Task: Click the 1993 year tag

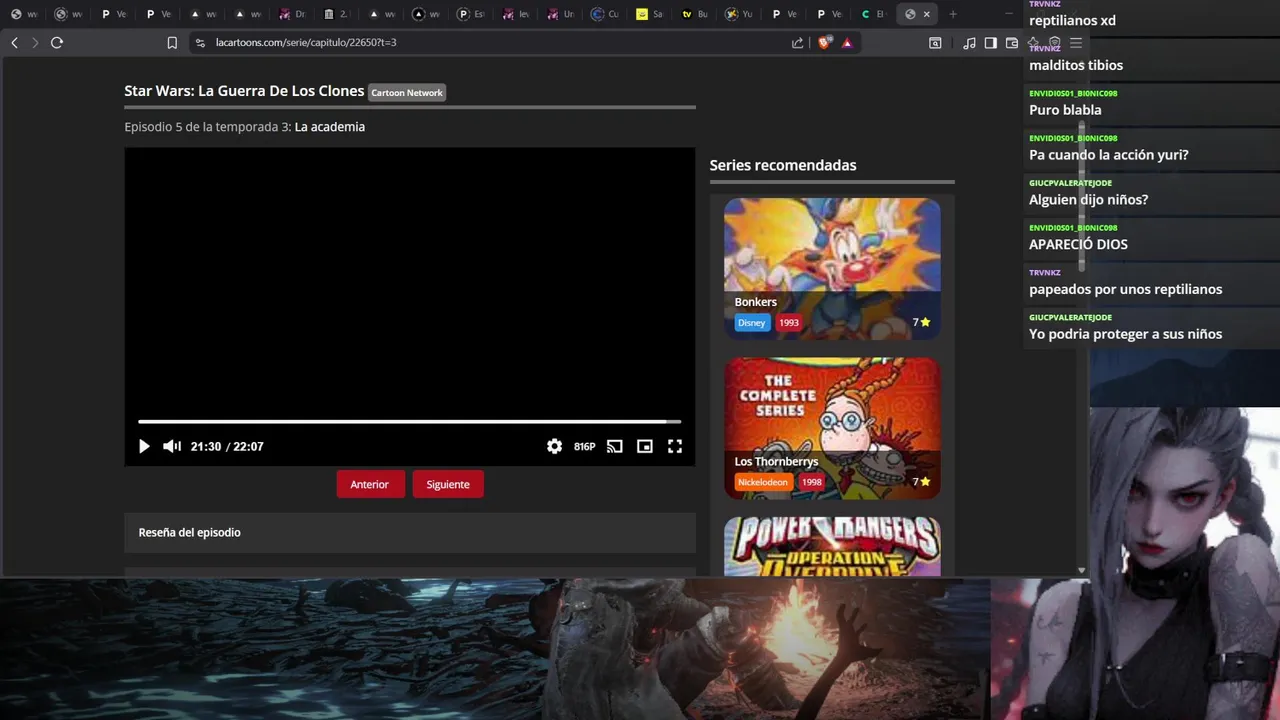Action: (789, 323)
